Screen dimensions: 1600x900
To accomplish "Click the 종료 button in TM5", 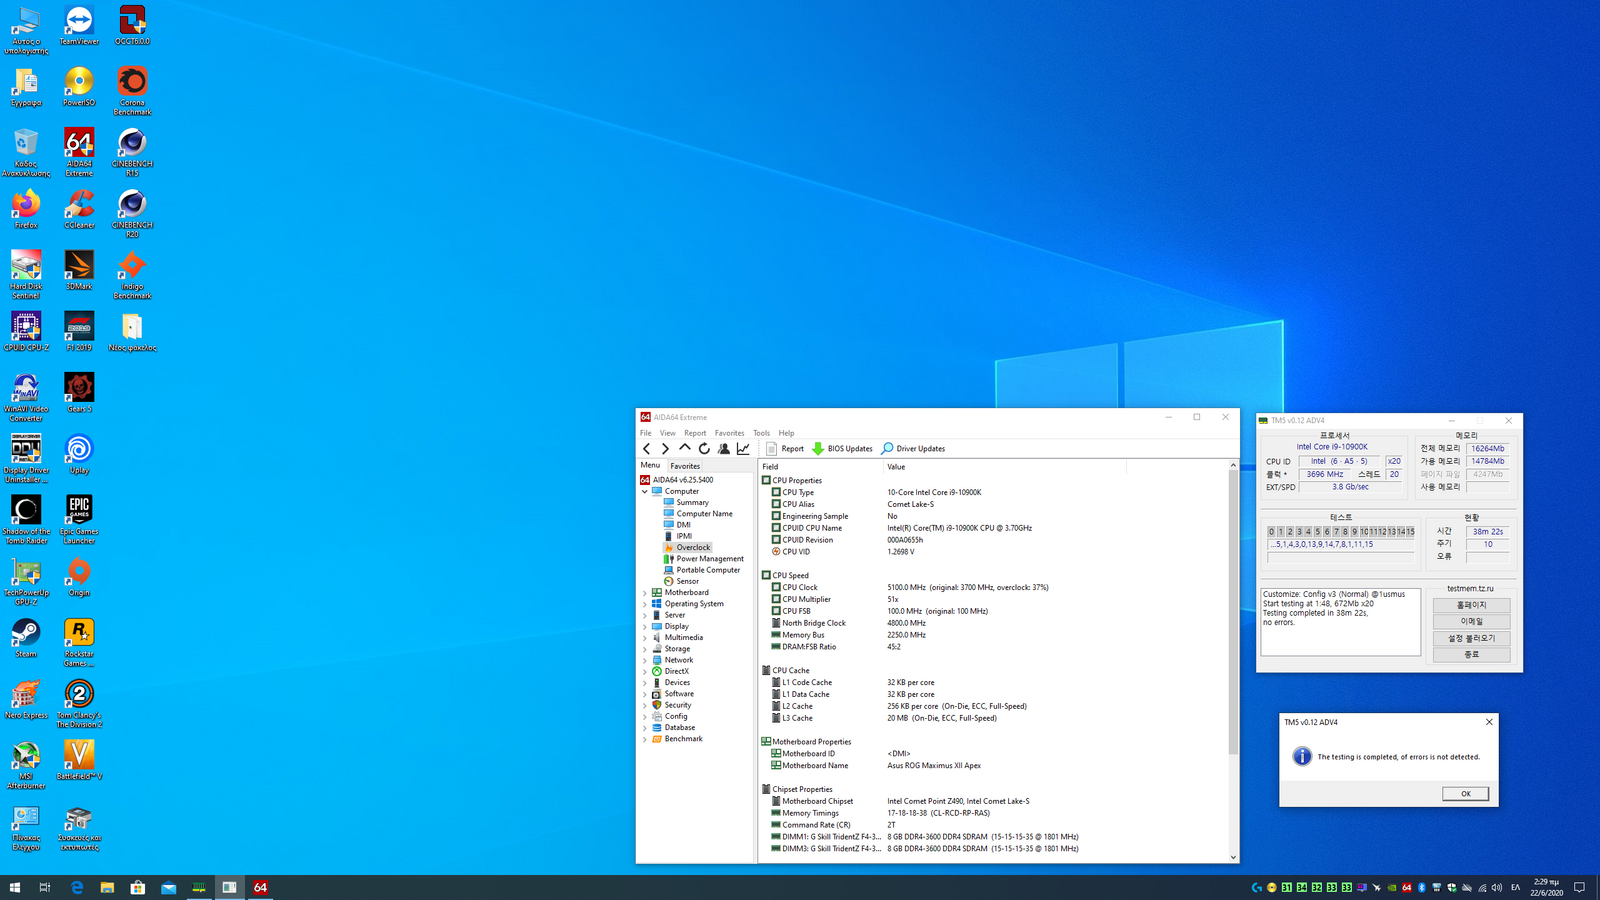I will click(1471, 654).
